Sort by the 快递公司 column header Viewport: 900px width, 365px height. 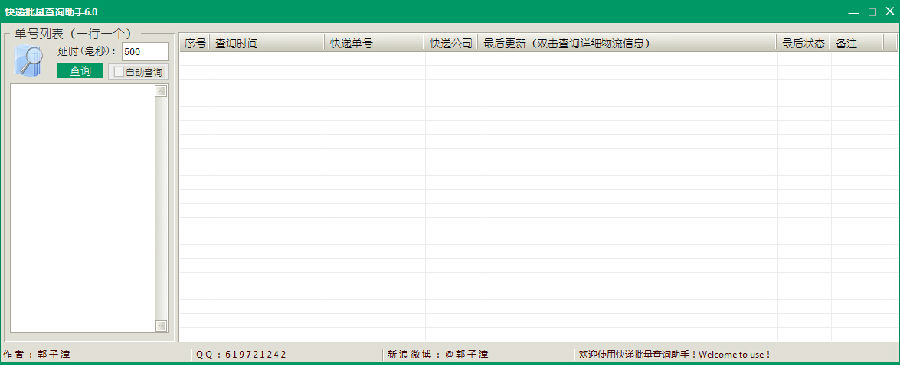click(x=451, y=43)
